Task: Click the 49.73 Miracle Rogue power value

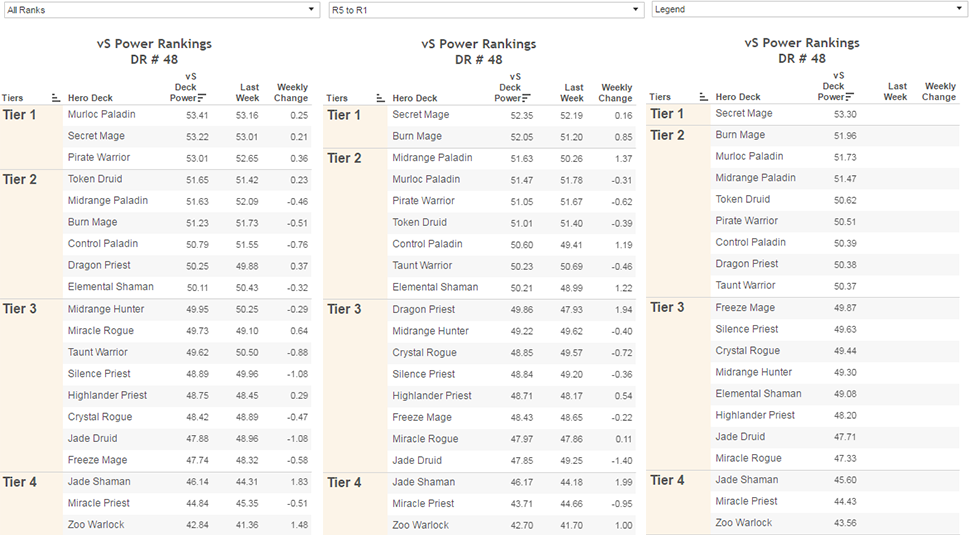Action: pyautogui.click(x=197, y=331)
